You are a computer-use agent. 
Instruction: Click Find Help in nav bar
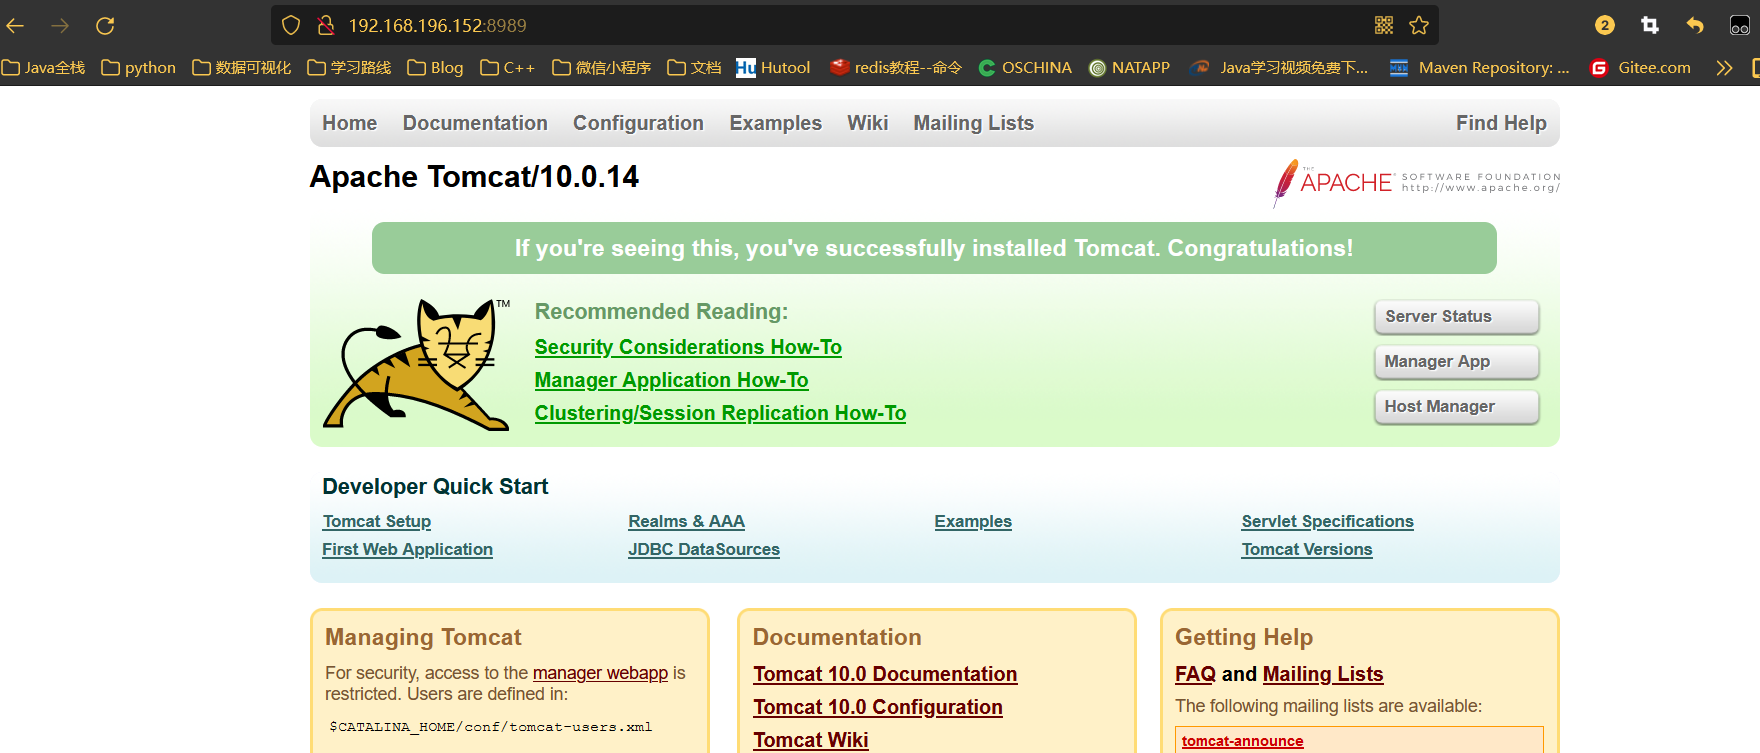tap(1501, 123)
